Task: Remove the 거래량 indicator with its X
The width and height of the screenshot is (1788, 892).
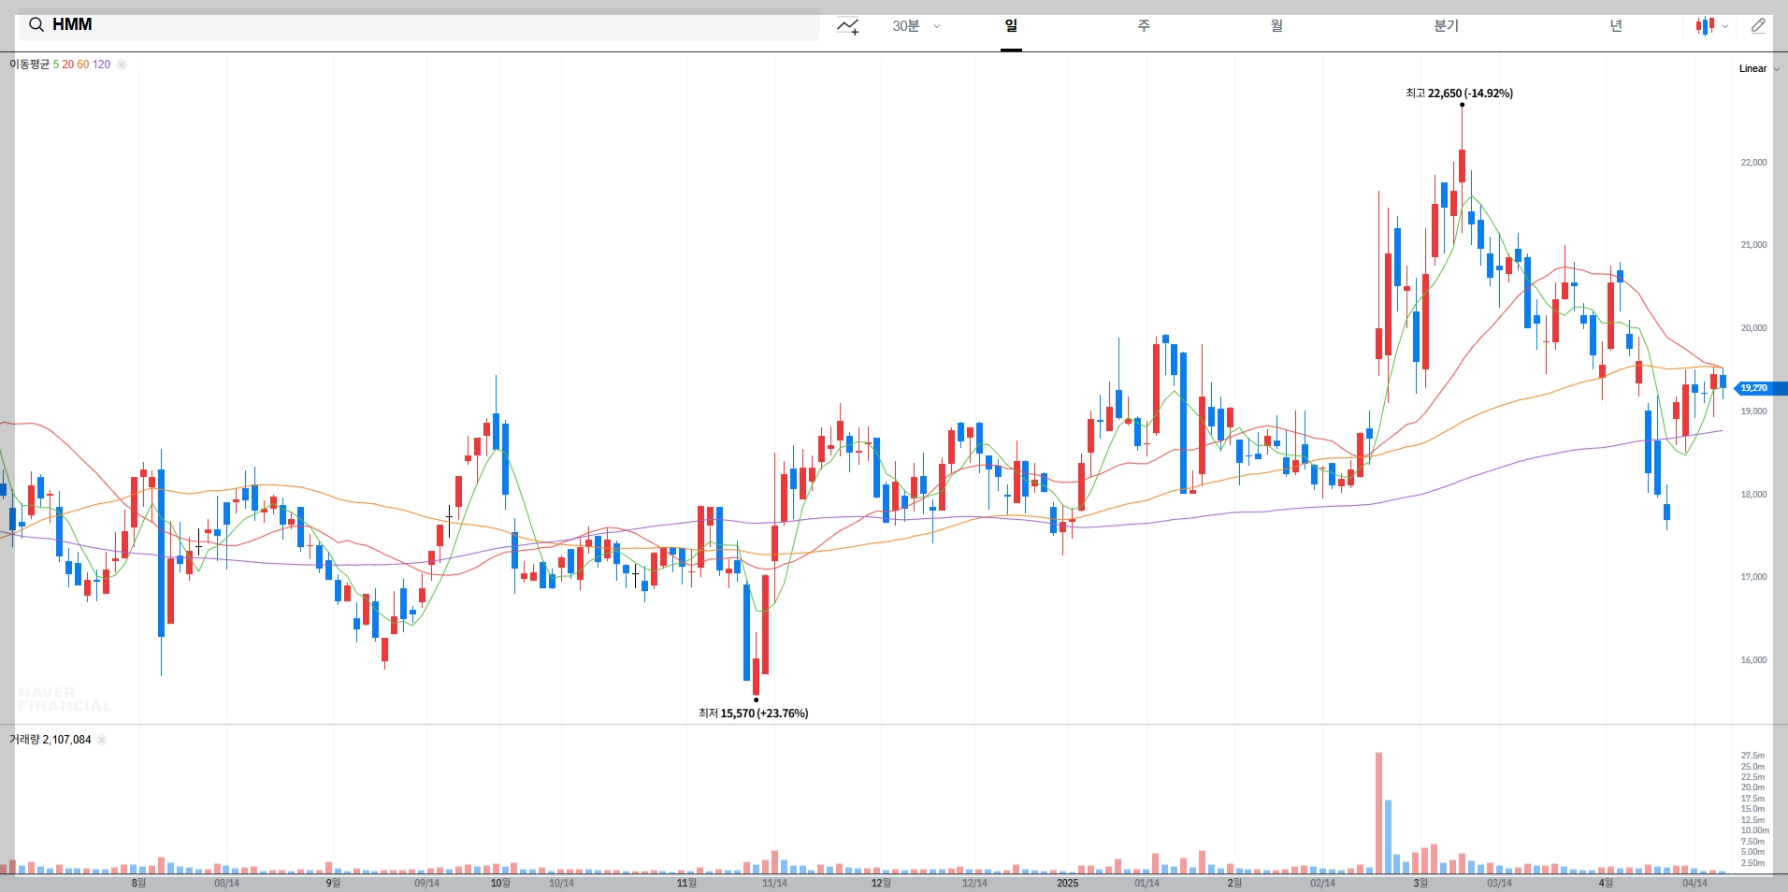Action: [102, 740]
